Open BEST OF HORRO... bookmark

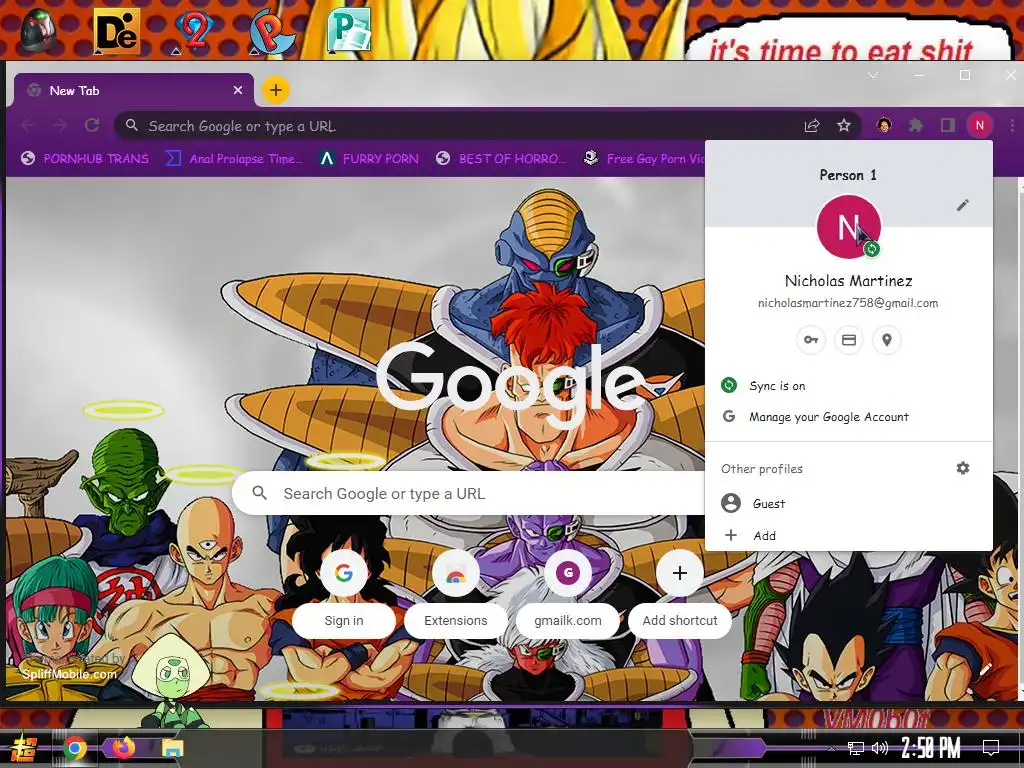(502, 159)
